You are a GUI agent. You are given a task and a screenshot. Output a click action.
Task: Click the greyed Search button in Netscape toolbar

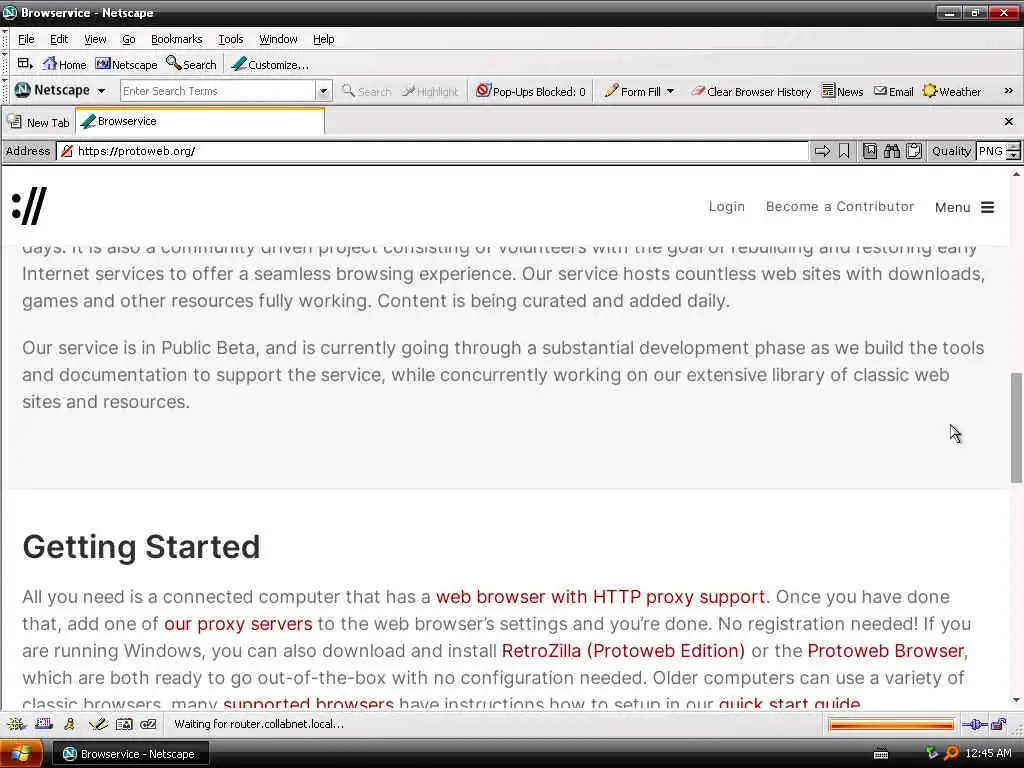point(366,91)
